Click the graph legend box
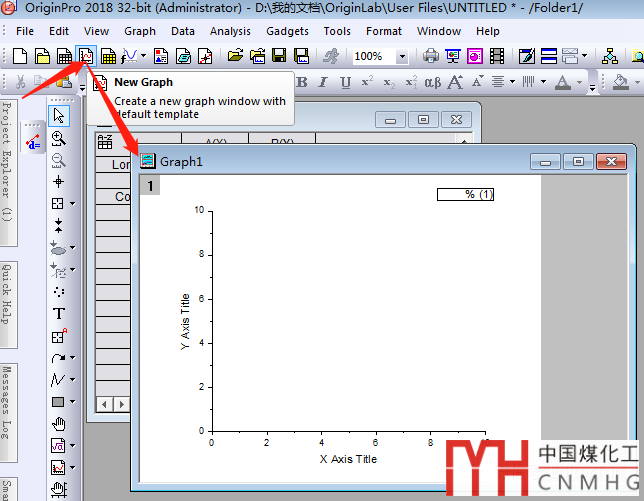Screen dimensions: 644x501 [x=465, y=194]
